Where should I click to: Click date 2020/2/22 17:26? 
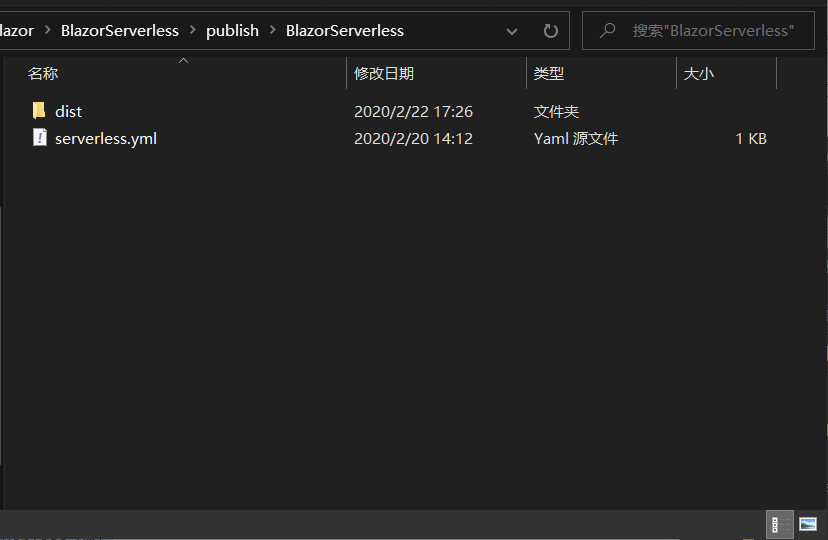(x=413, y=111)
